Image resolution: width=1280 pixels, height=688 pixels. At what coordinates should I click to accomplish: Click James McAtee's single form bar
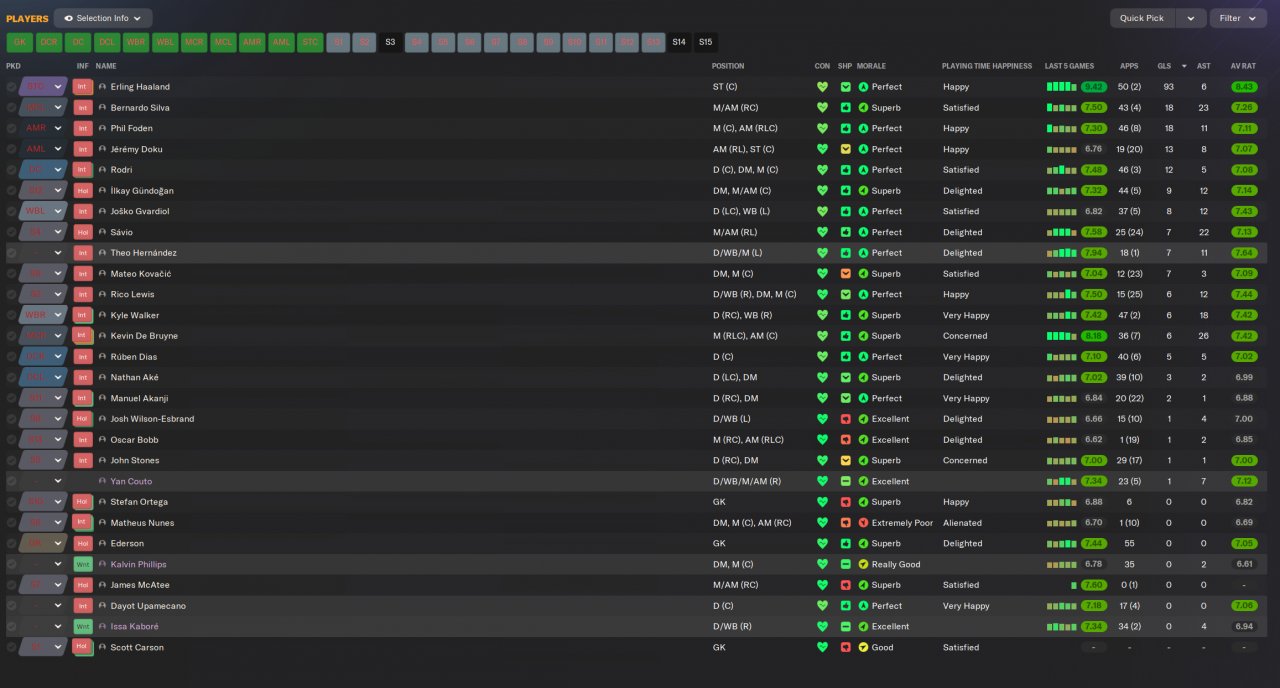[x=1074, y=585]
